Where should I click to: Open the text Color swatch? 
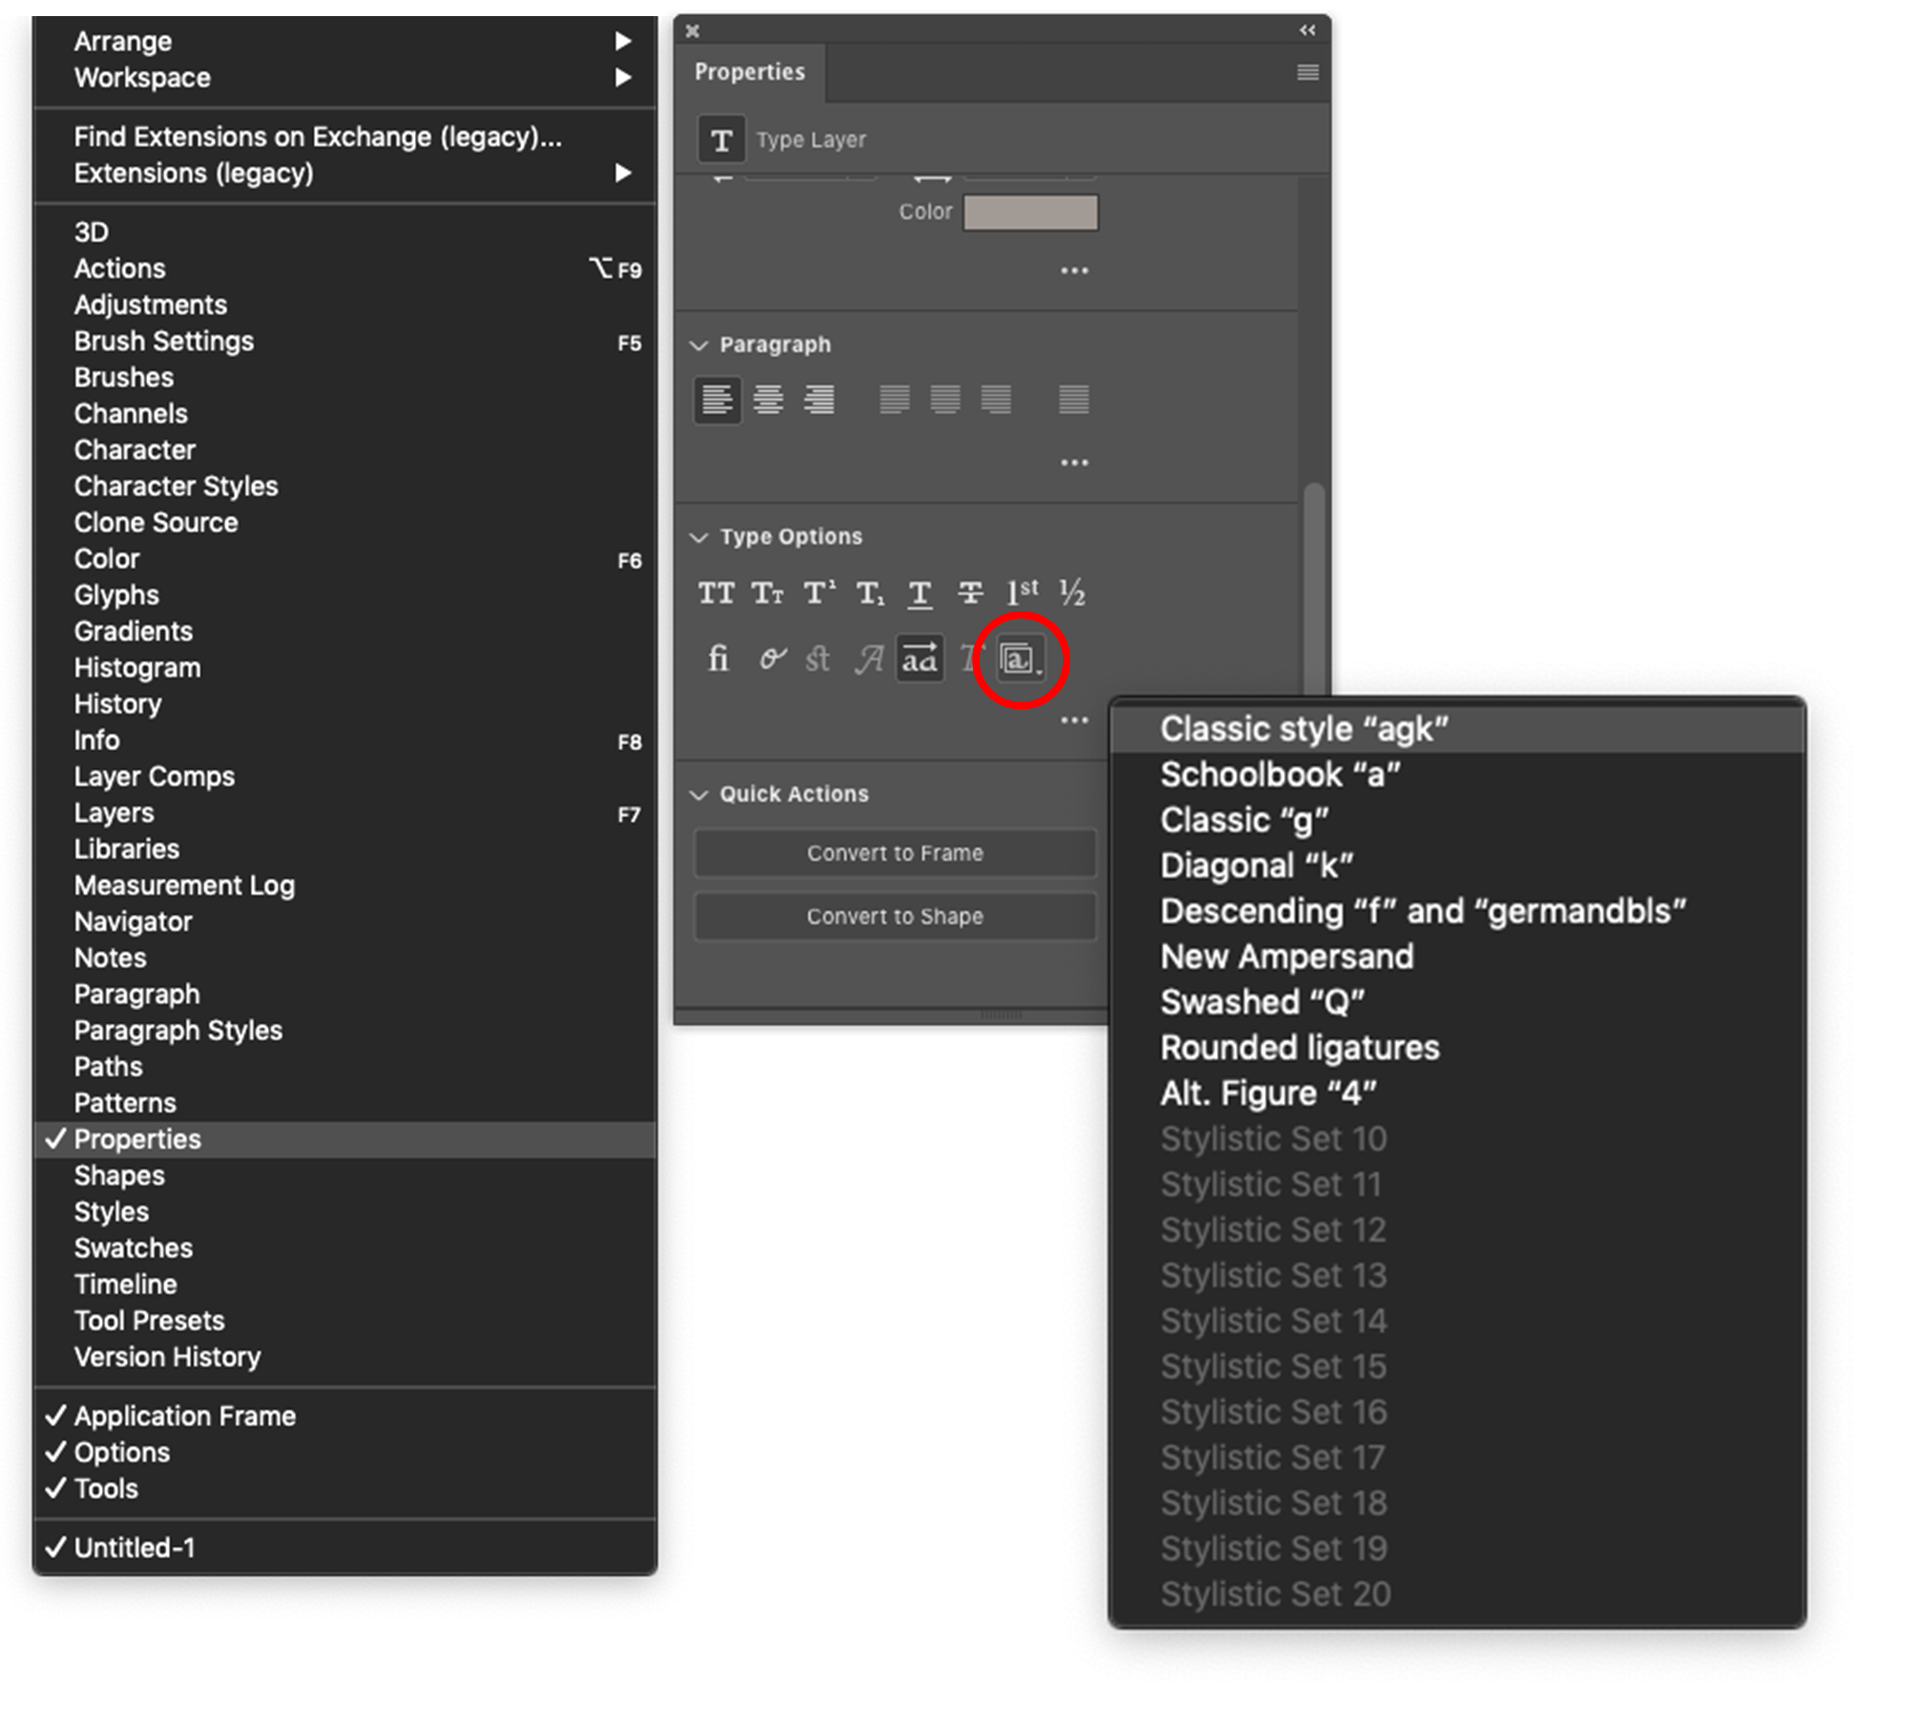point(1030,212)
